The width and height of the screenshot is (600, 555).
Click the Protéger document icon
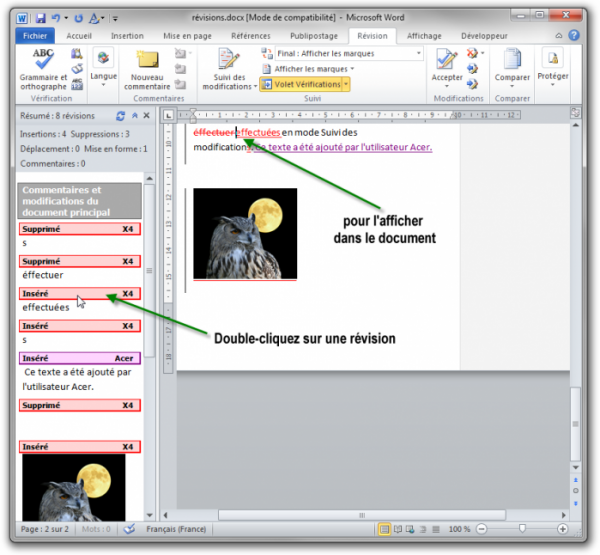coord(552,64)
